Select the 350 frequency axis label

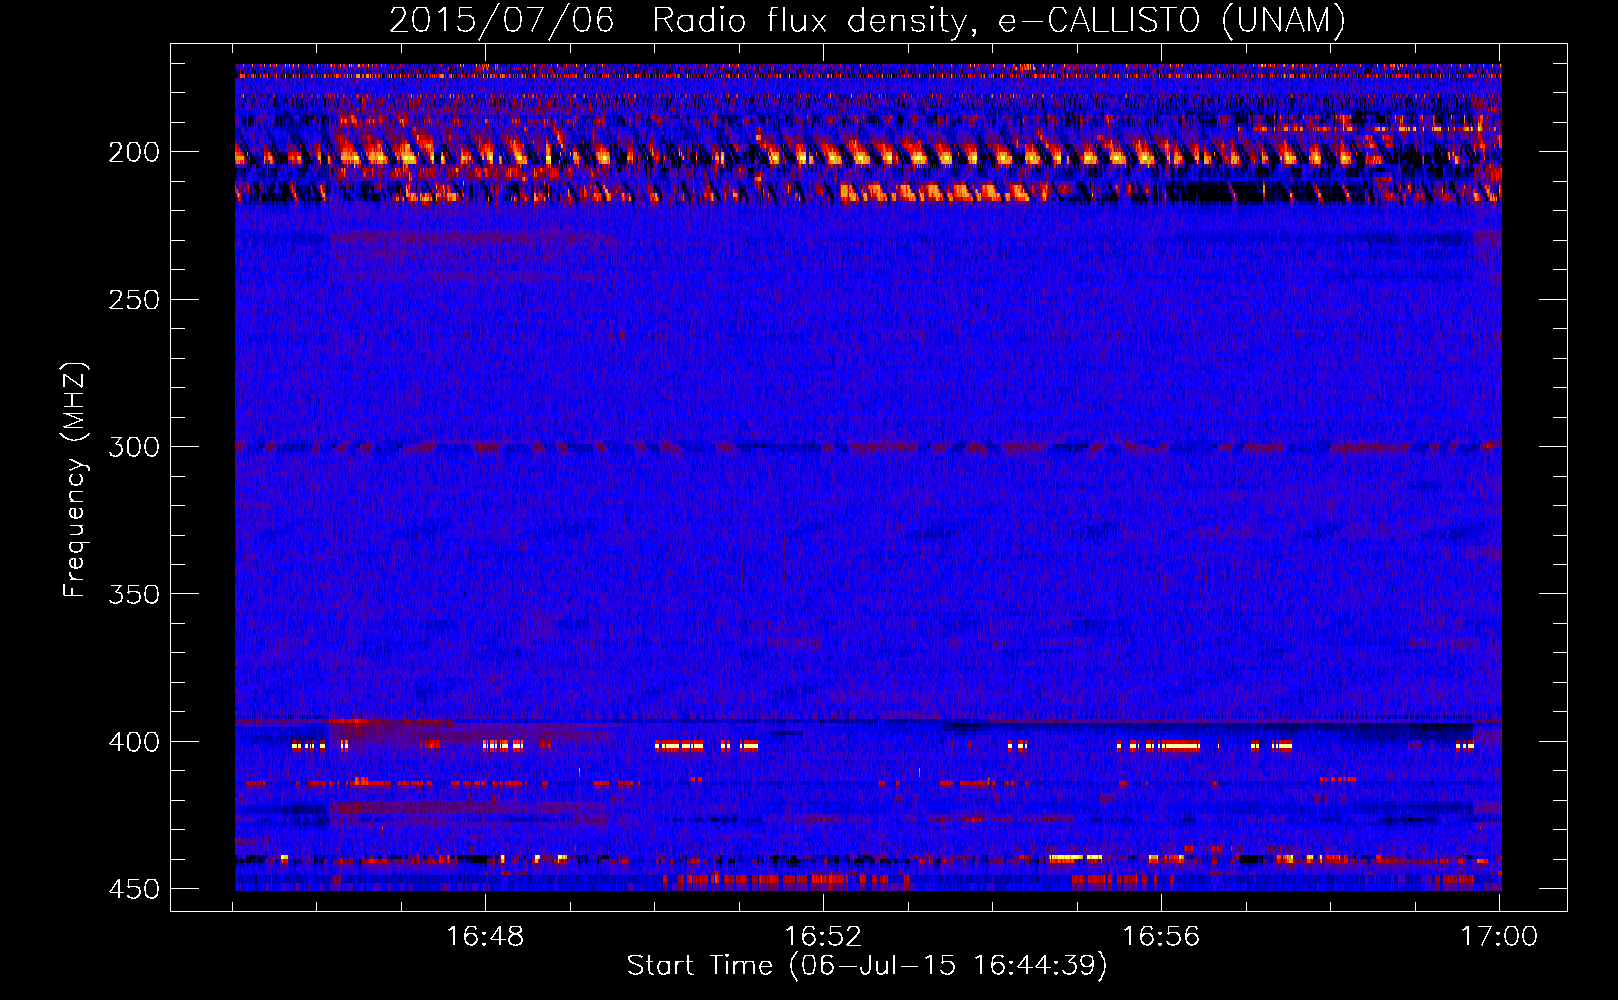[134, 594]
